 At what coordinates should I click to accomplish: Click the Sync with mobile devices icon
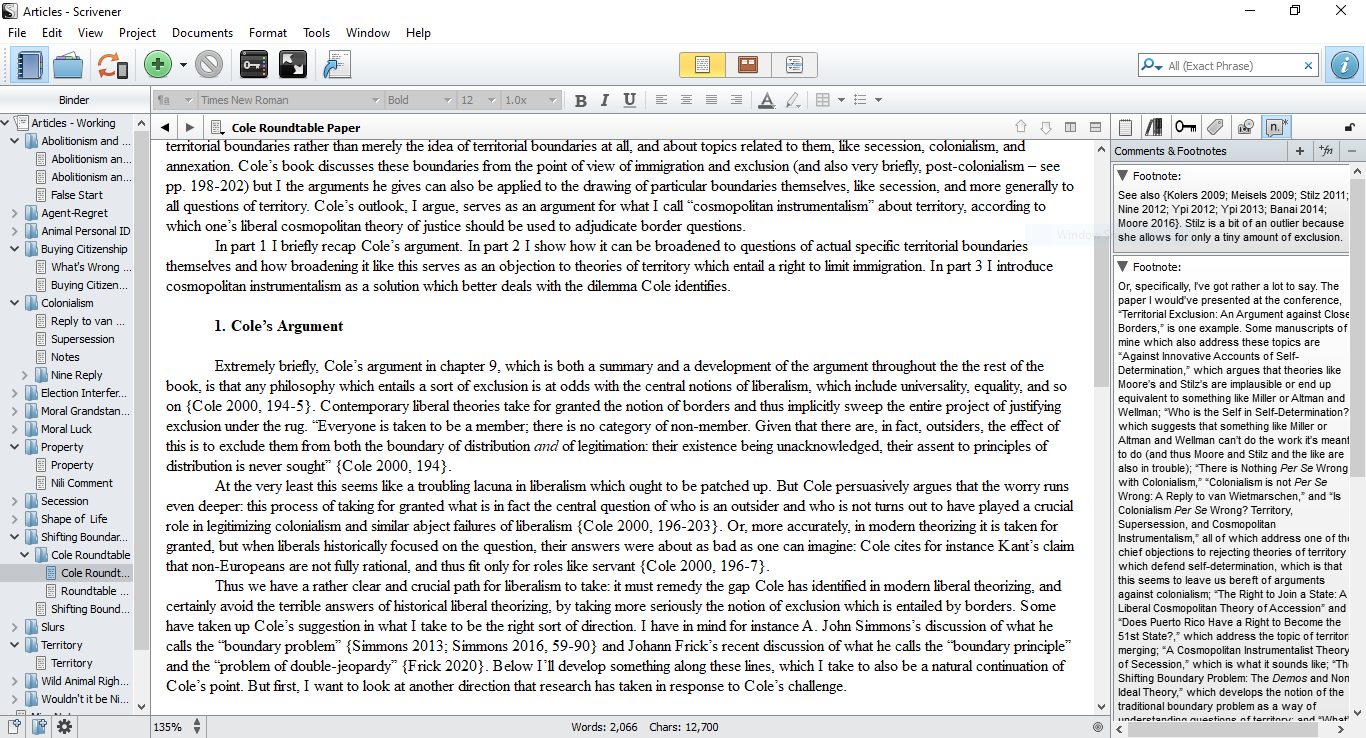[112, 65]
